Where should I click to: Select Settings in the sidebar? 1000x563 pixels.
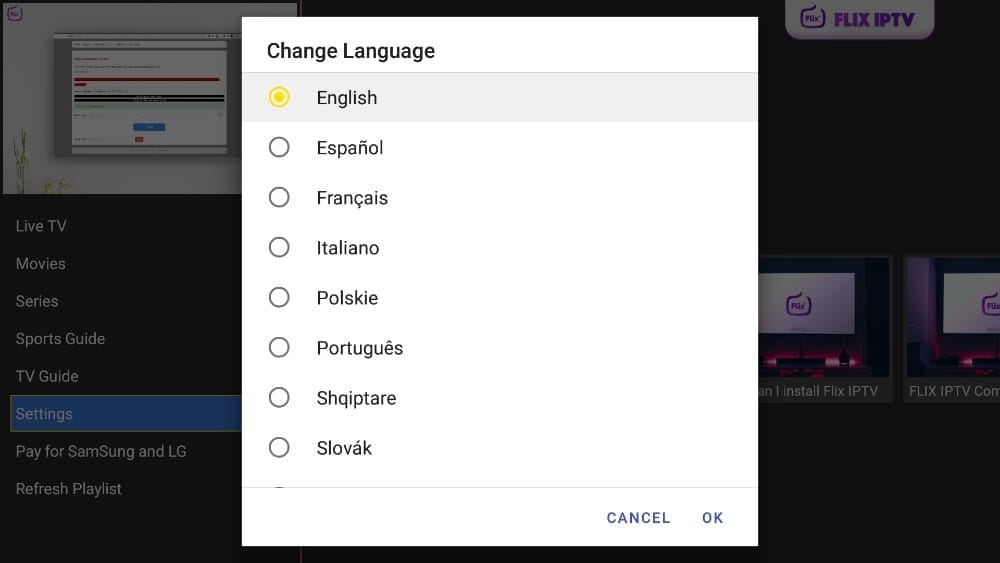coord(44,414)
